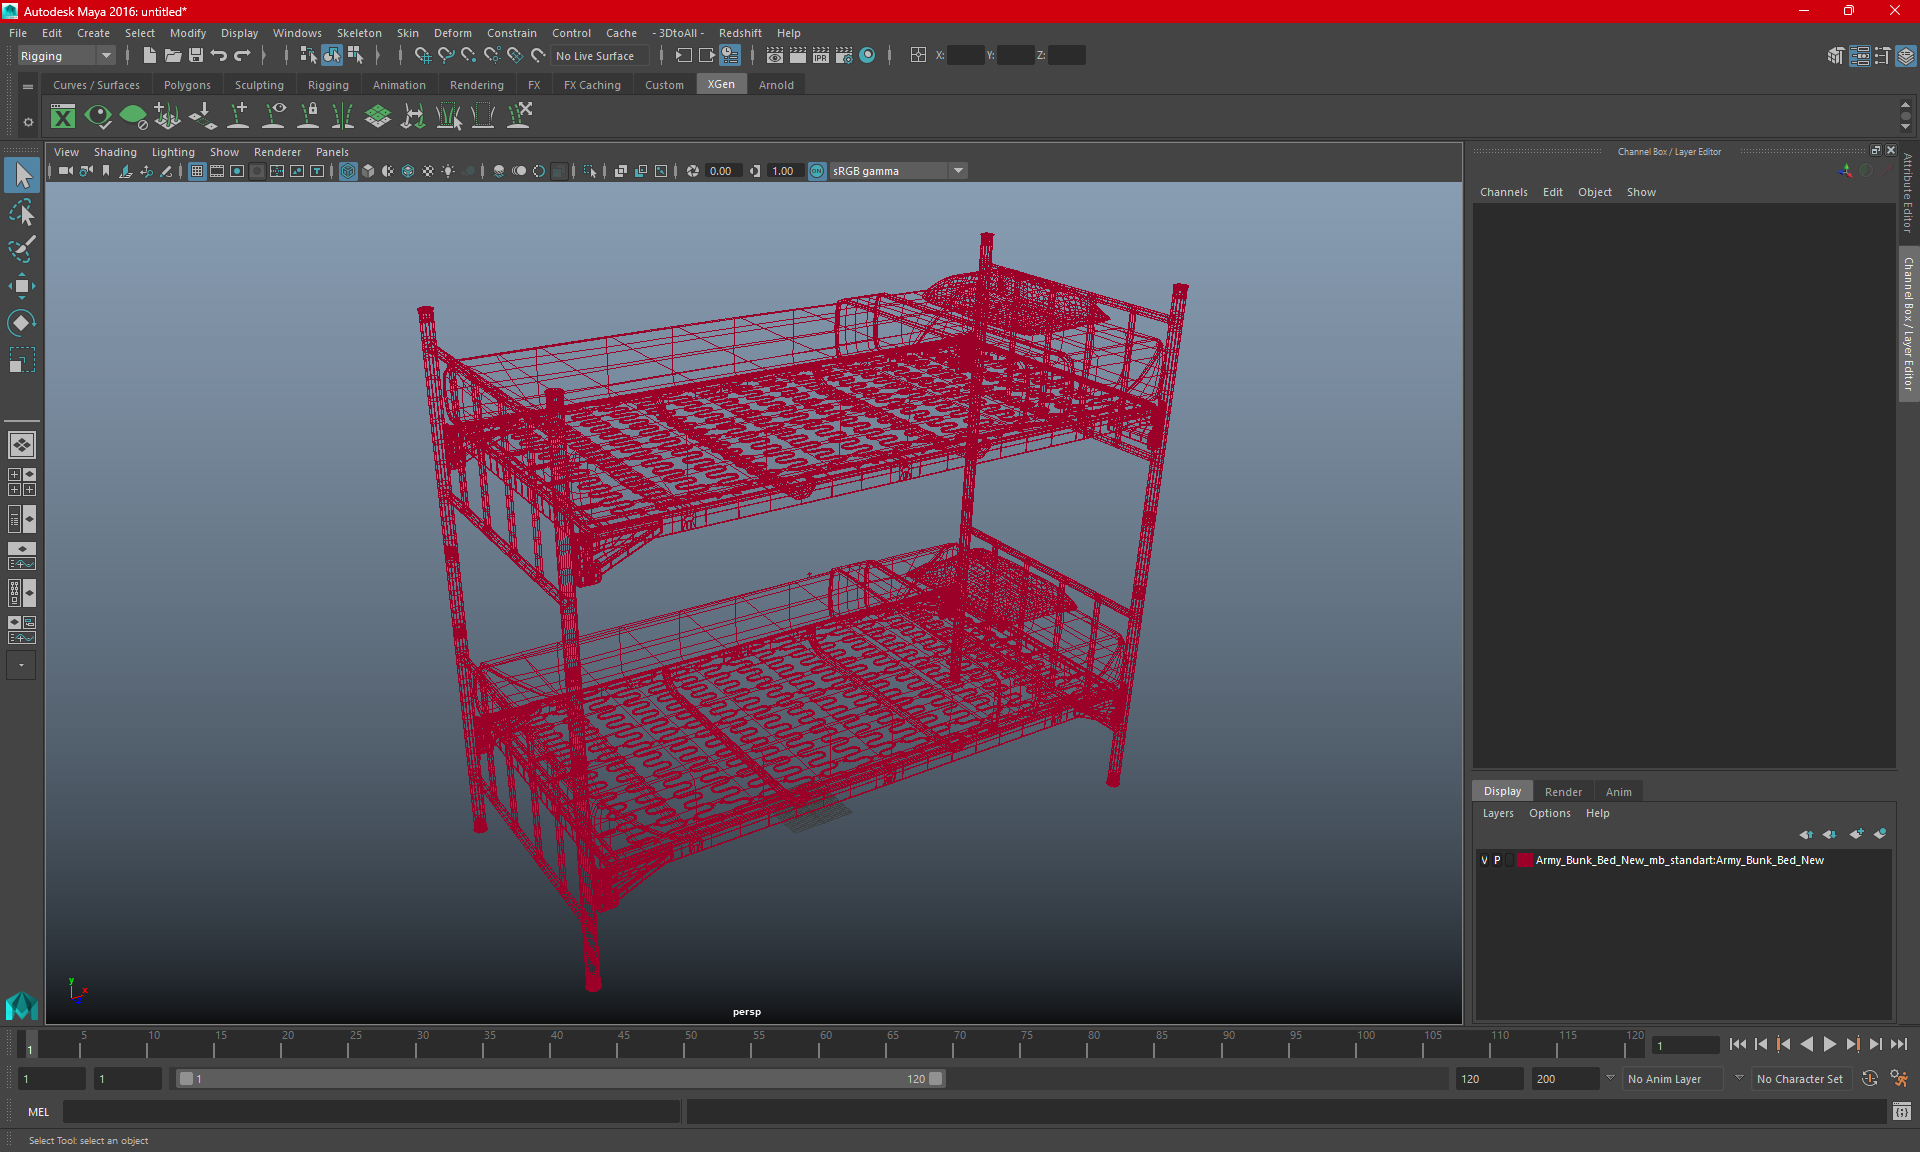The height and width of the screenshot is (1152, 1920).
Task: Toggle the XGen tab active state
Action: pyautogui.click(x=720, y=84)
